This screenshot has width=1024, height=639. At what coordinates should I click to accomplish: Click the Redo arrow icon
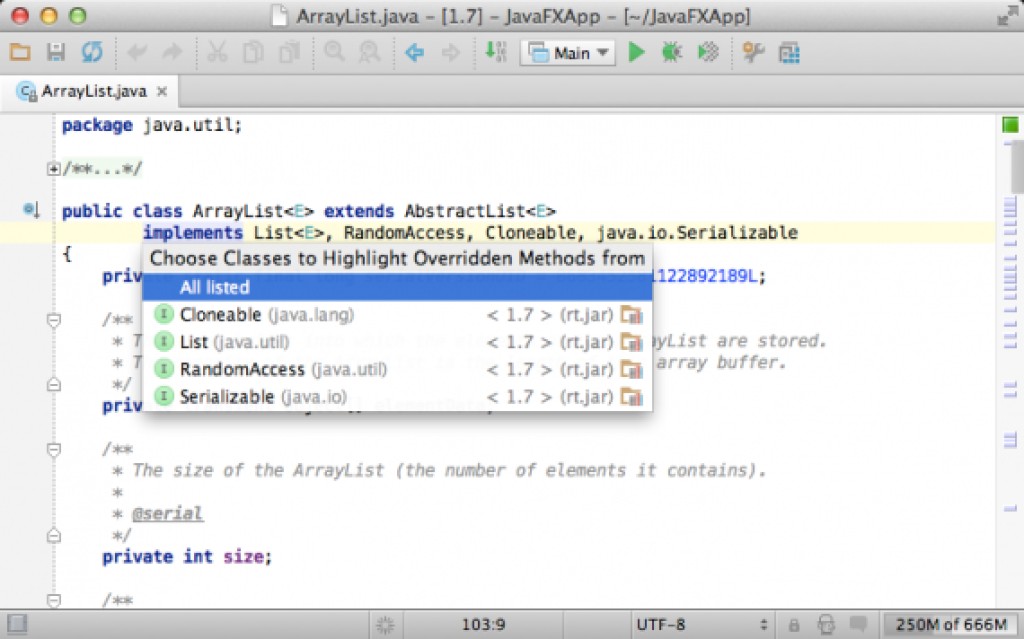(x=172, y=52)
